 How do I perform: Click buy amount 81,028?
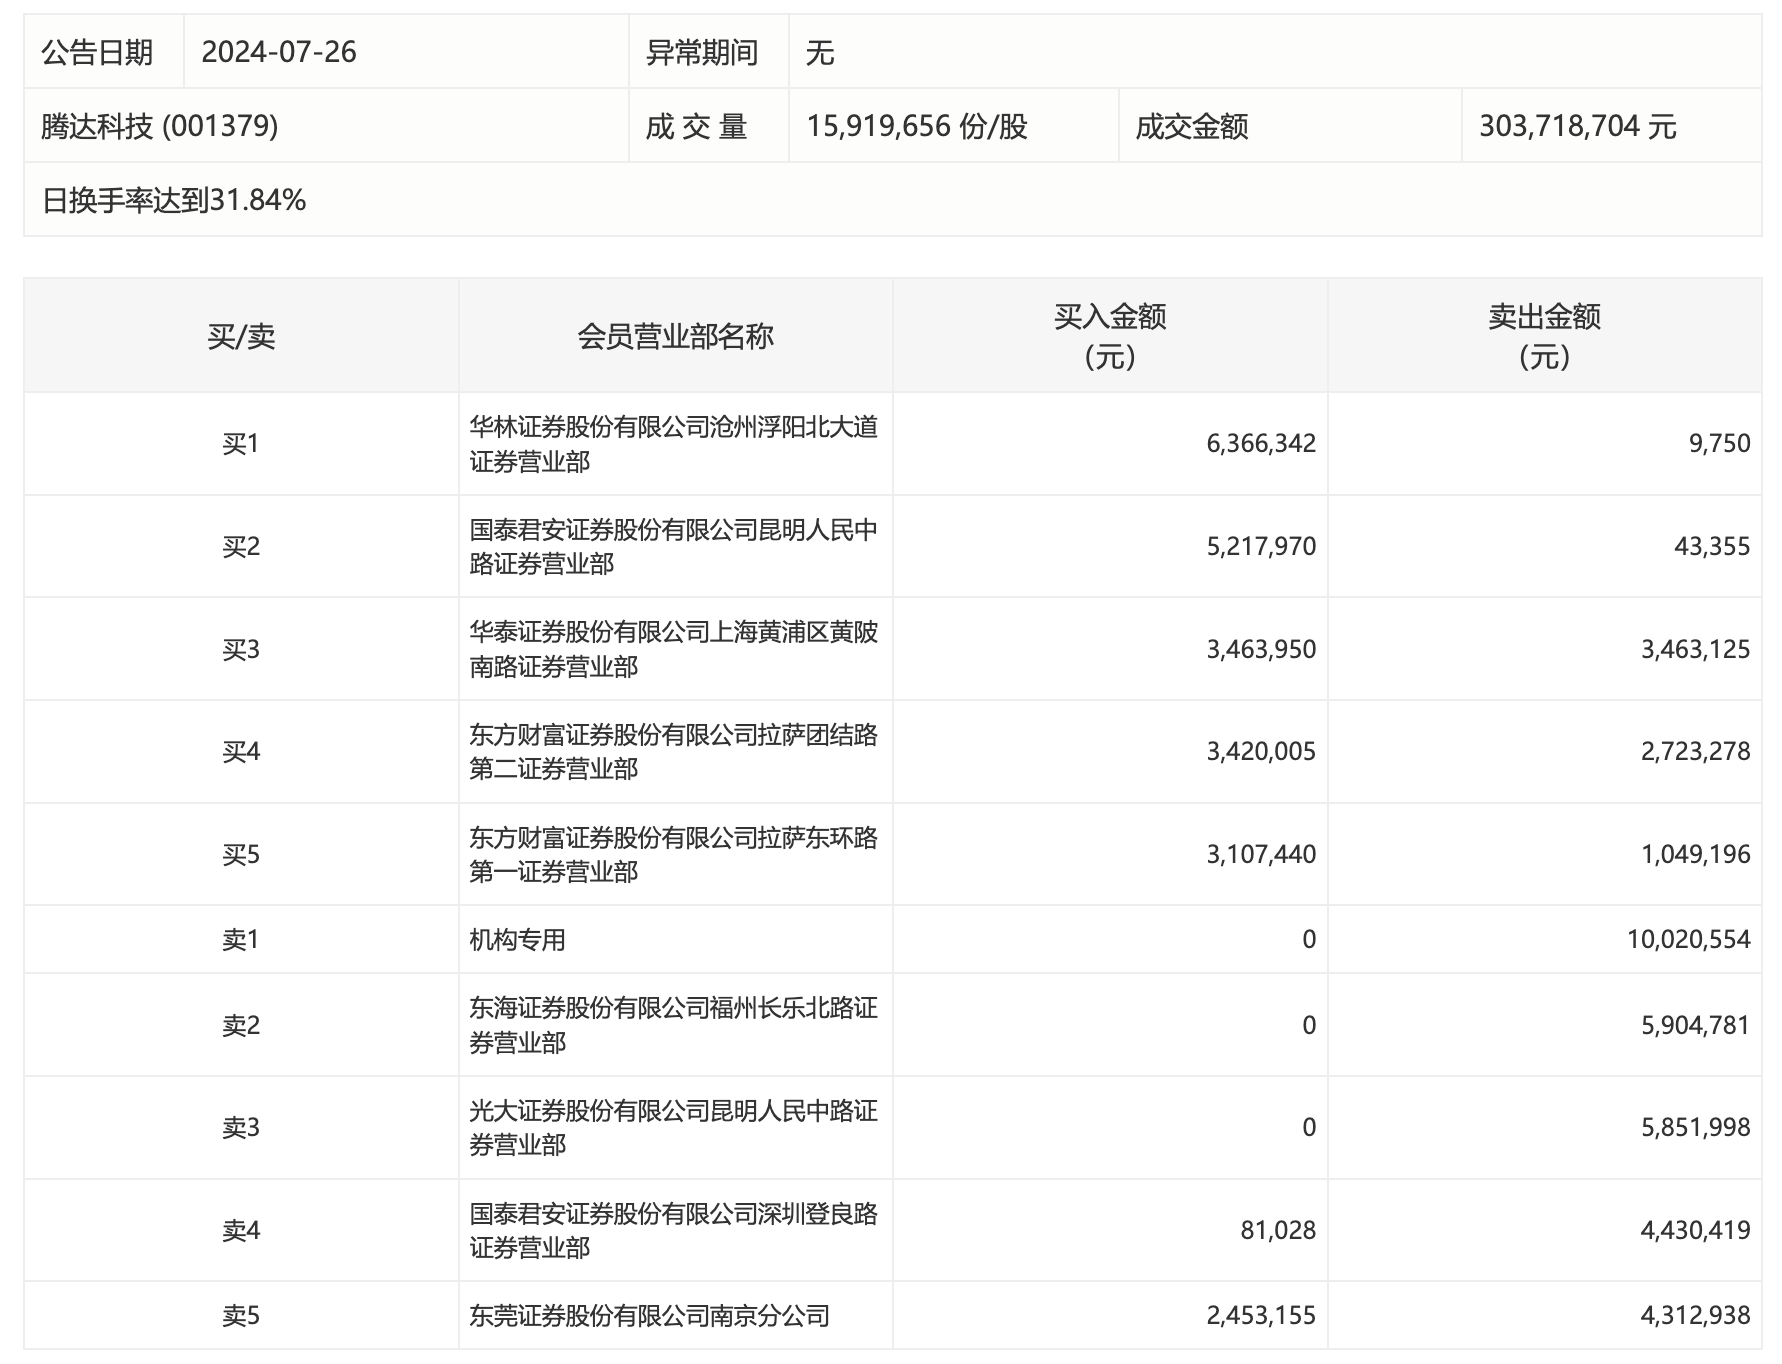(1278, 1230)
